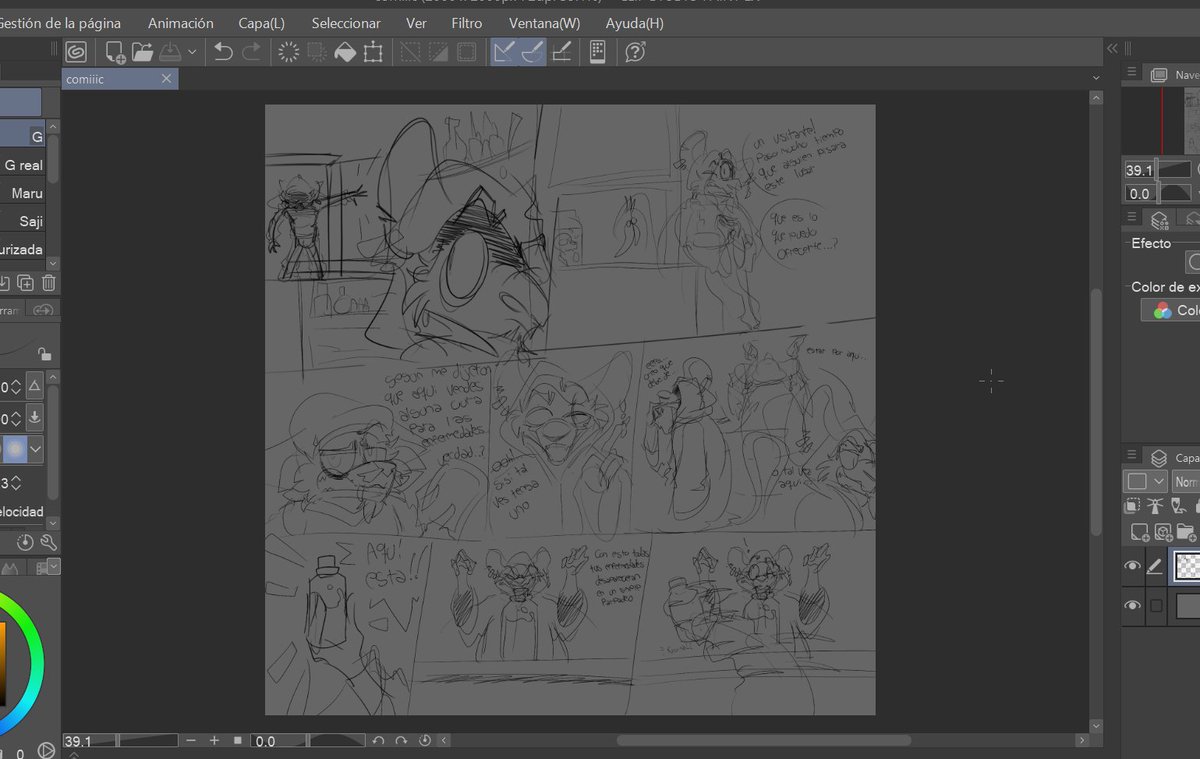Rotate canvas left icon in status bar

(378, 741)
